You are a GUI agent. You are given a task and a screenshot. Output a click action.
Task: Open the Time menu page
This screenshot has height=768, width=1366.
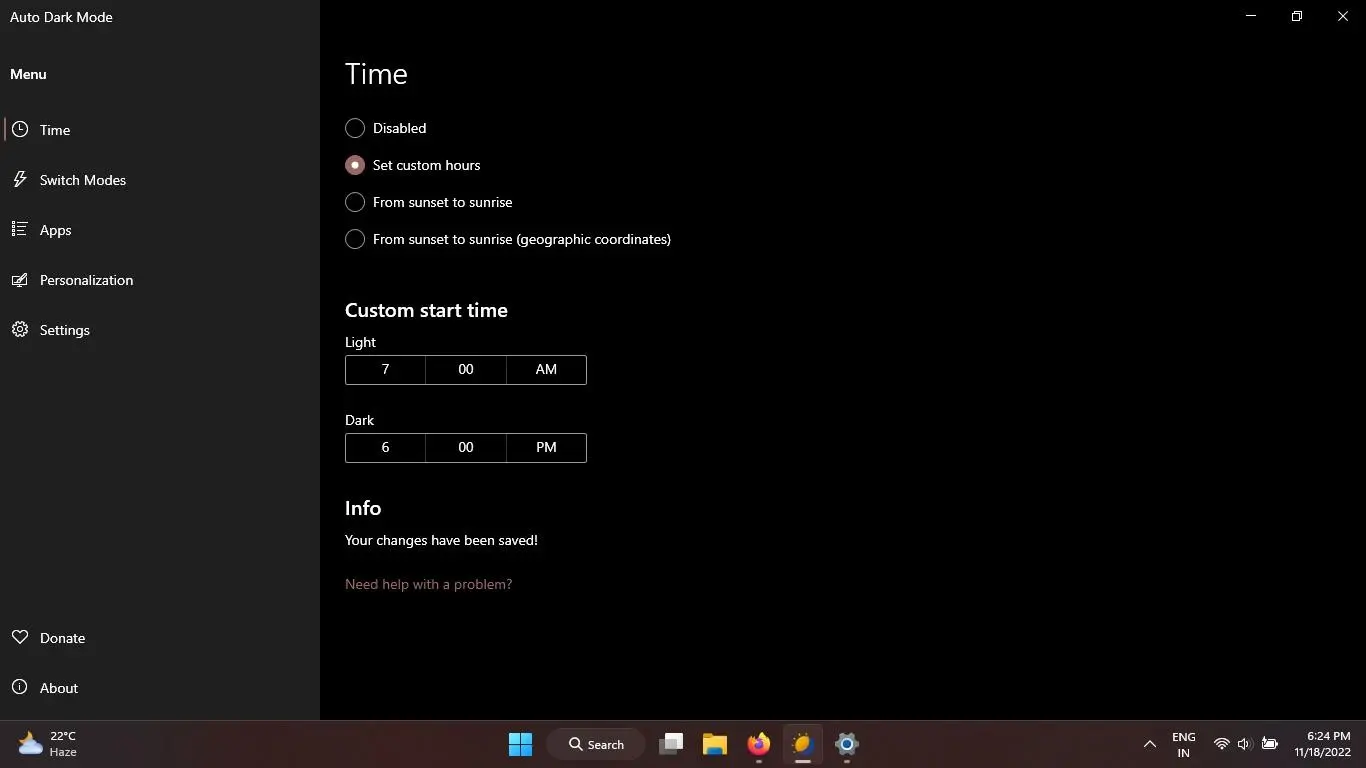pos(160,130)
